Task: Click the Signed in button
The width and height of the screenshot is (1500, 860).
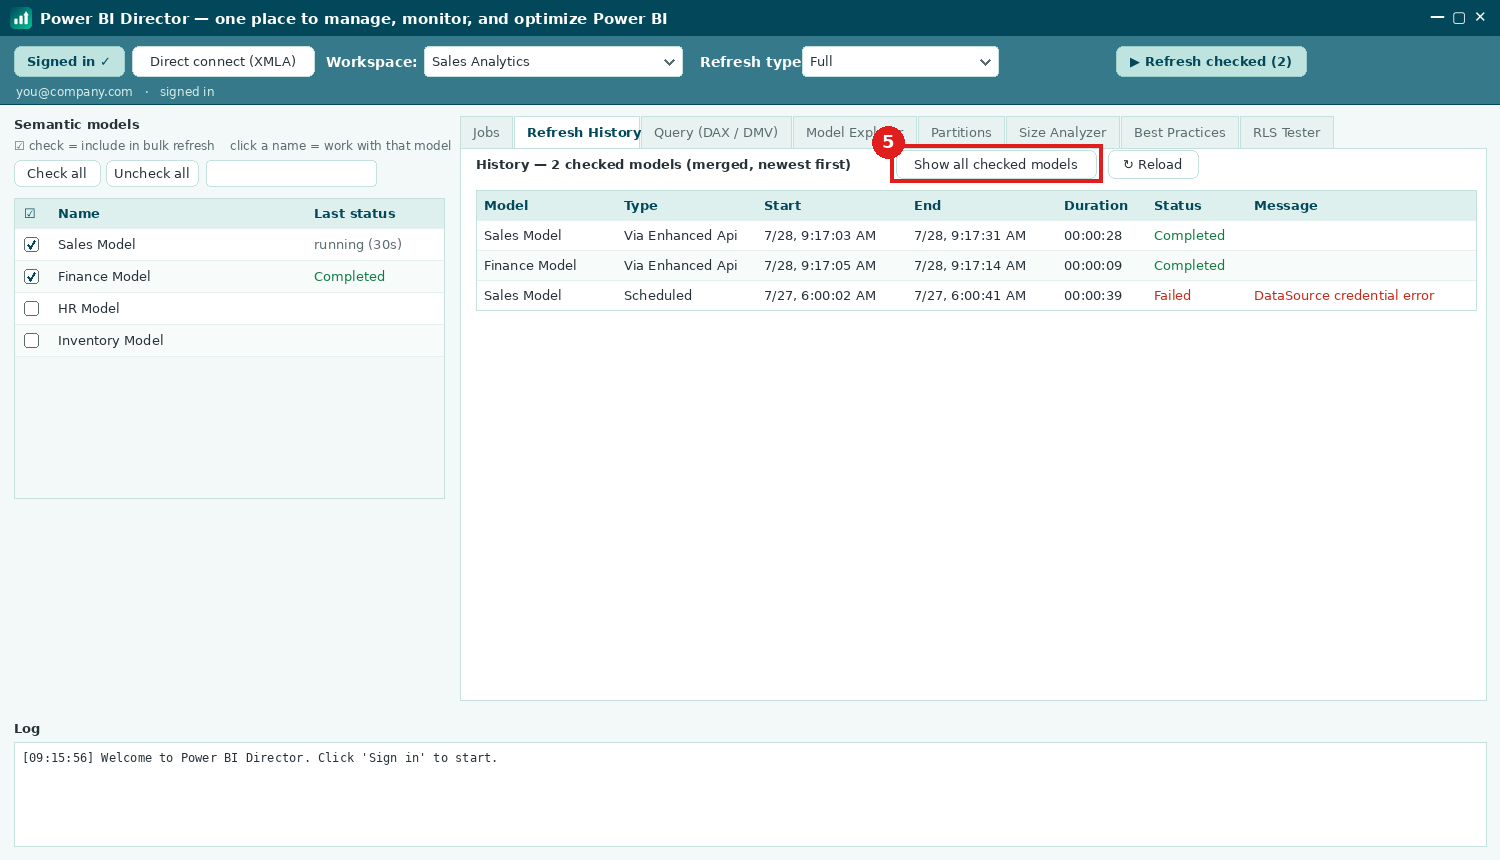Action: 69,61
